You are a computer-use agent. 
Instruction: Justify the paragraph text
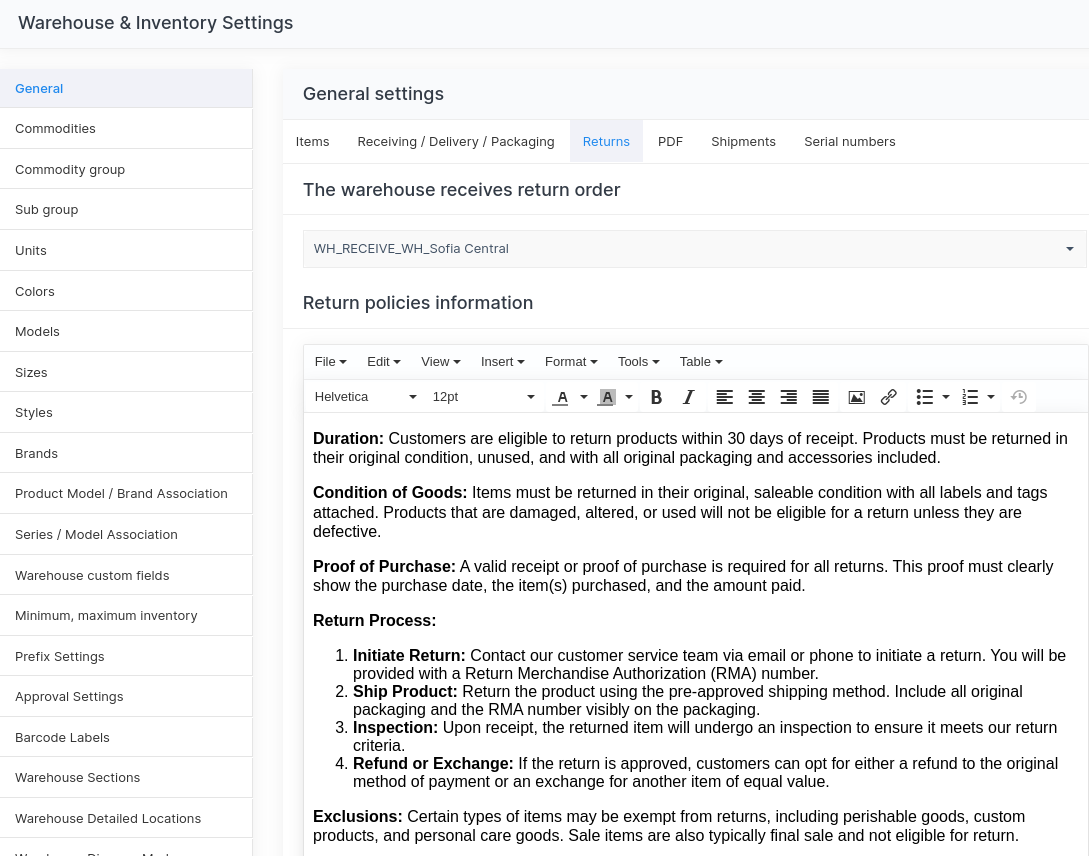click(821, 397)
